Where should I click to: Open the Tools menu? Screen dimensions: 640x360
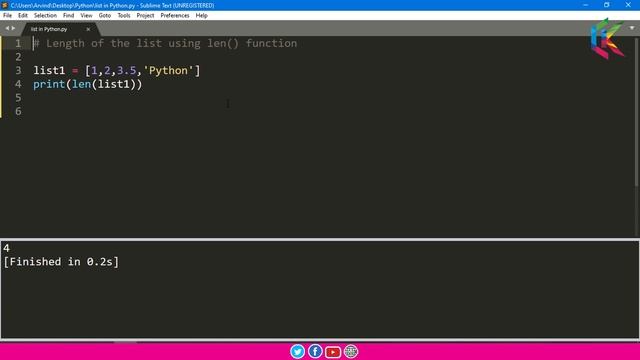(124, 16)
